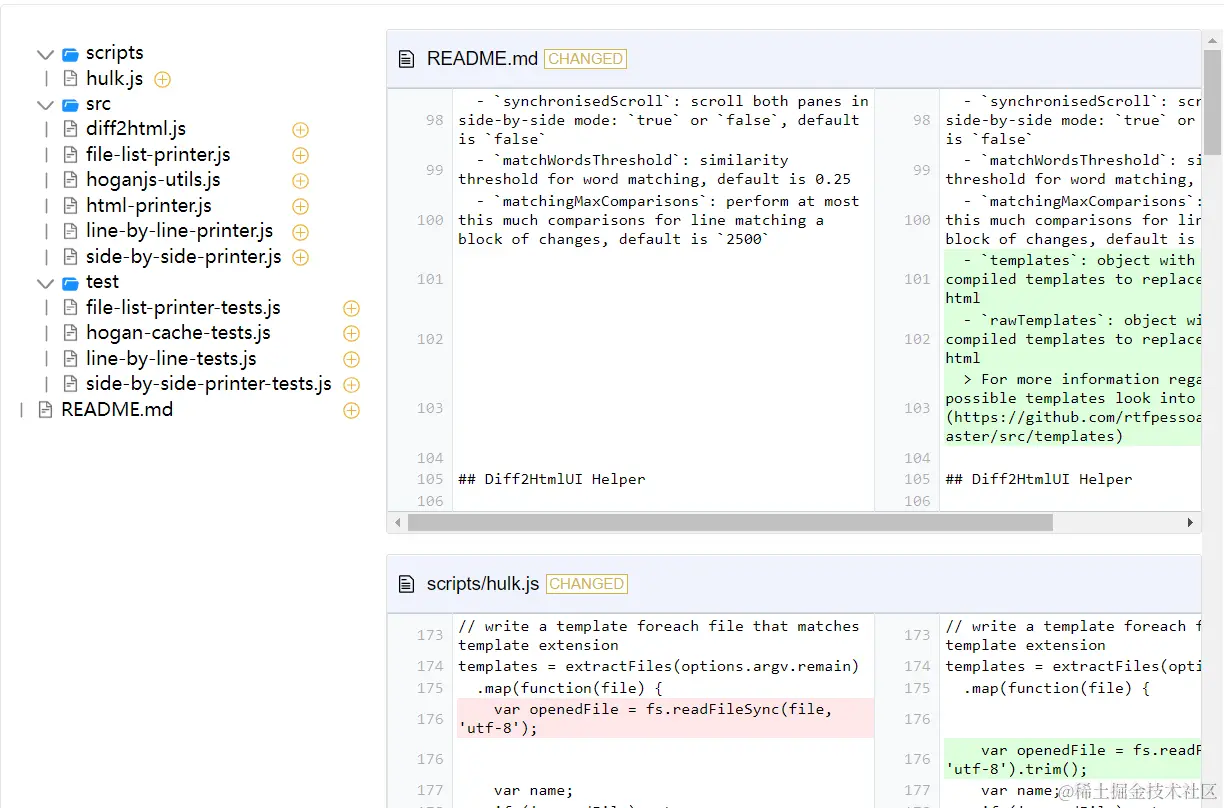The height and width of the screenshot is (808, 1224).
Task: Click the scripts folder label
Action: [114, 53]
